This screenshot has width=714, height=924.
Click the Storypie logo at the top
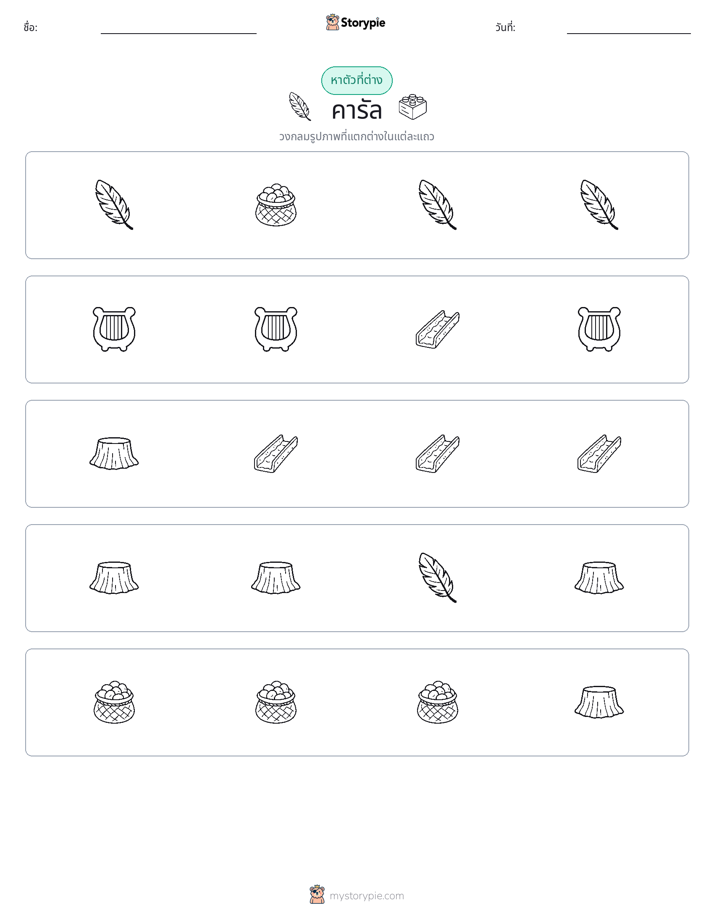click(356, 22)
